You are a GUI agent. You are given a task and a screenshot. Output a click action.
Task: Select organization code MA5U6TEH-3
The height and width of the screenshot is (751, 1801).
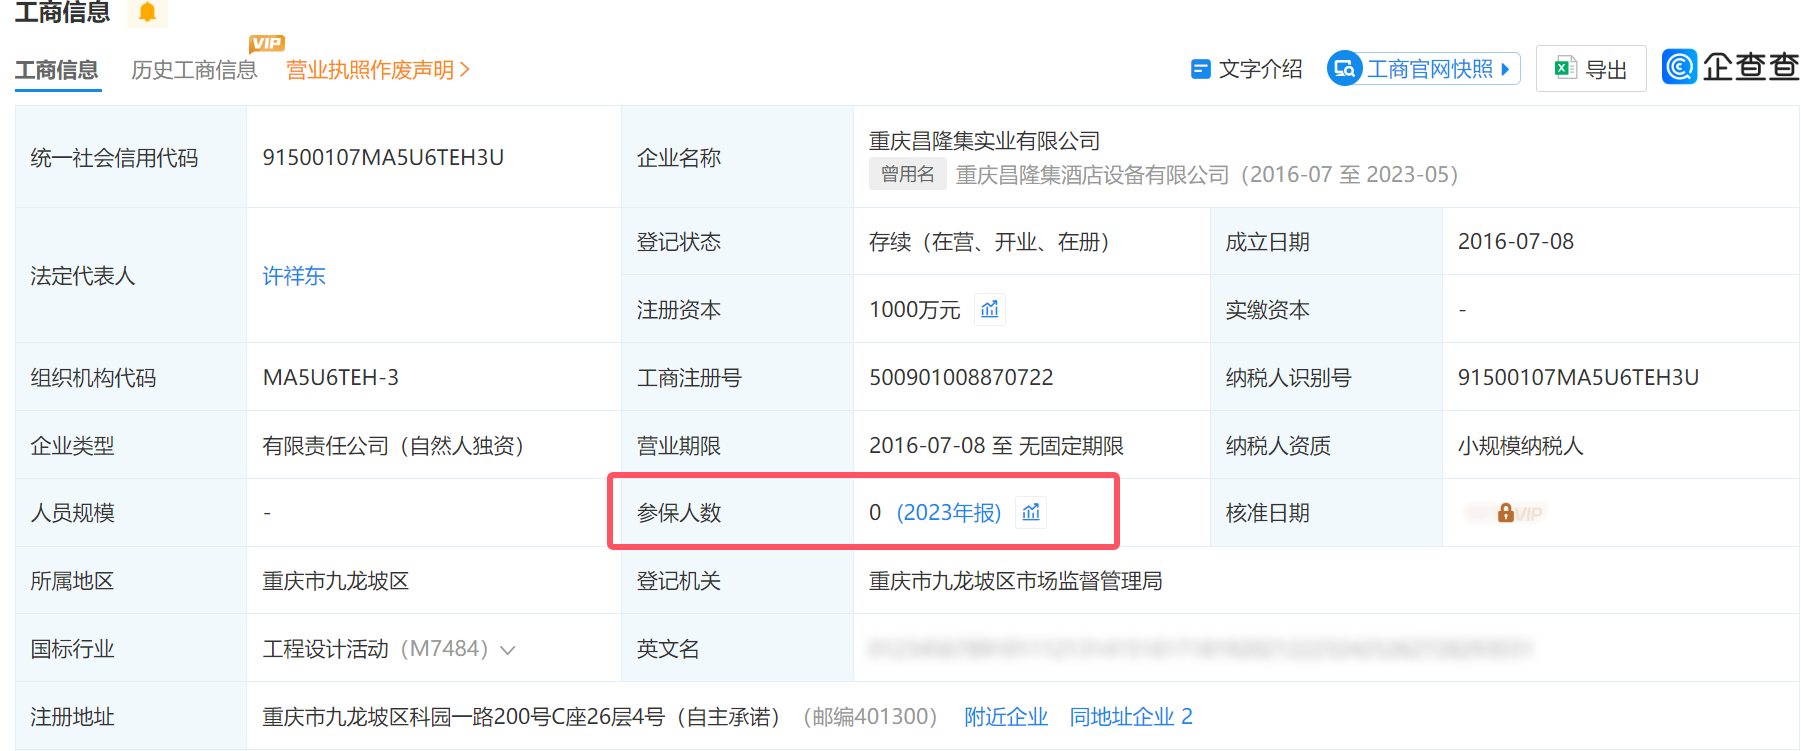click(331, 378)
